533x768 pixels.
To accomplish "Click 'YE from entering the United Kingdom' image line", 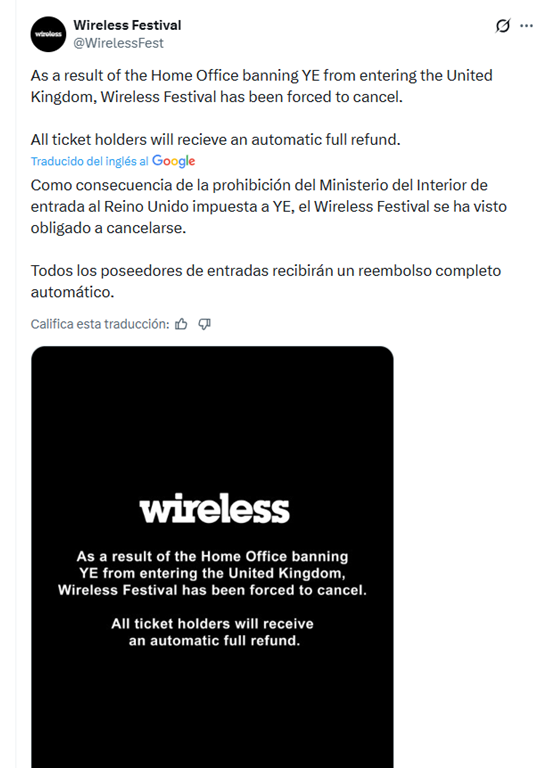I will coord(212,573).
